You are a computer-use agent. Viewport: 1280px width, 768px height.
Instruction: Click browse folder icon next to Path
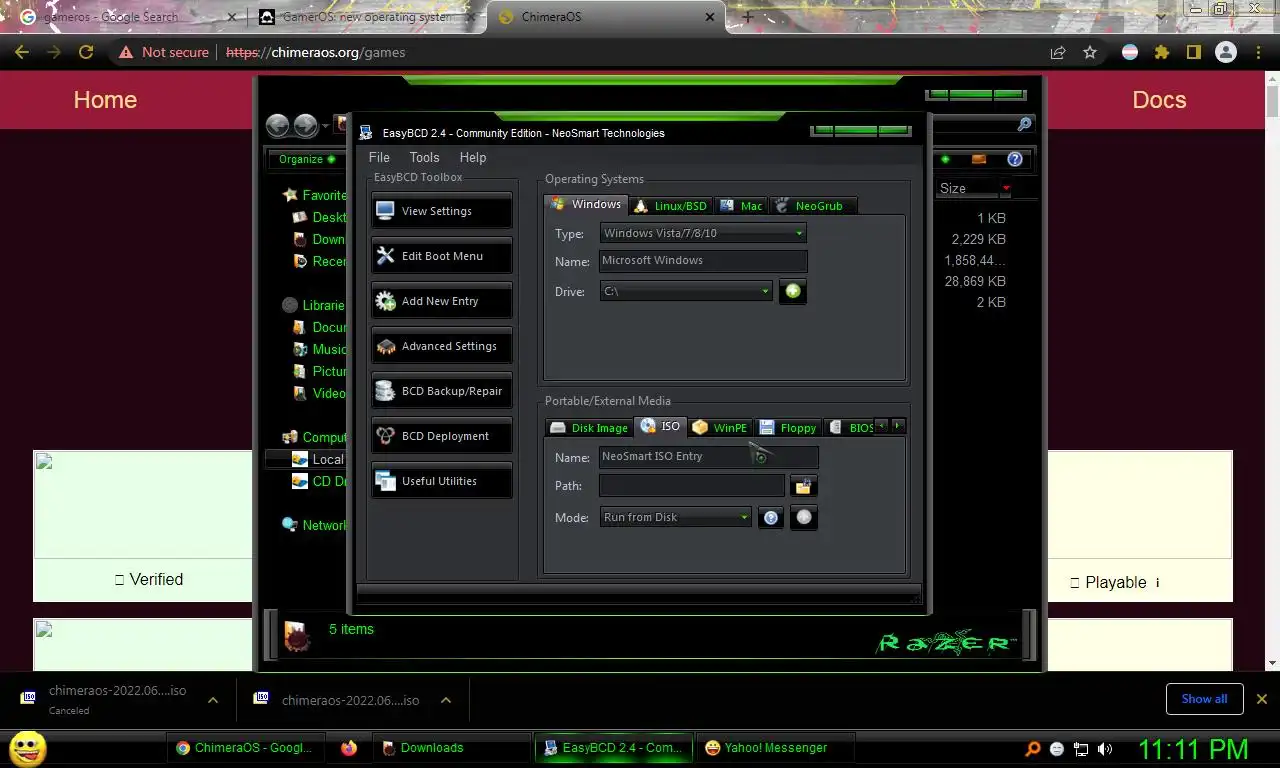point(803,487)
